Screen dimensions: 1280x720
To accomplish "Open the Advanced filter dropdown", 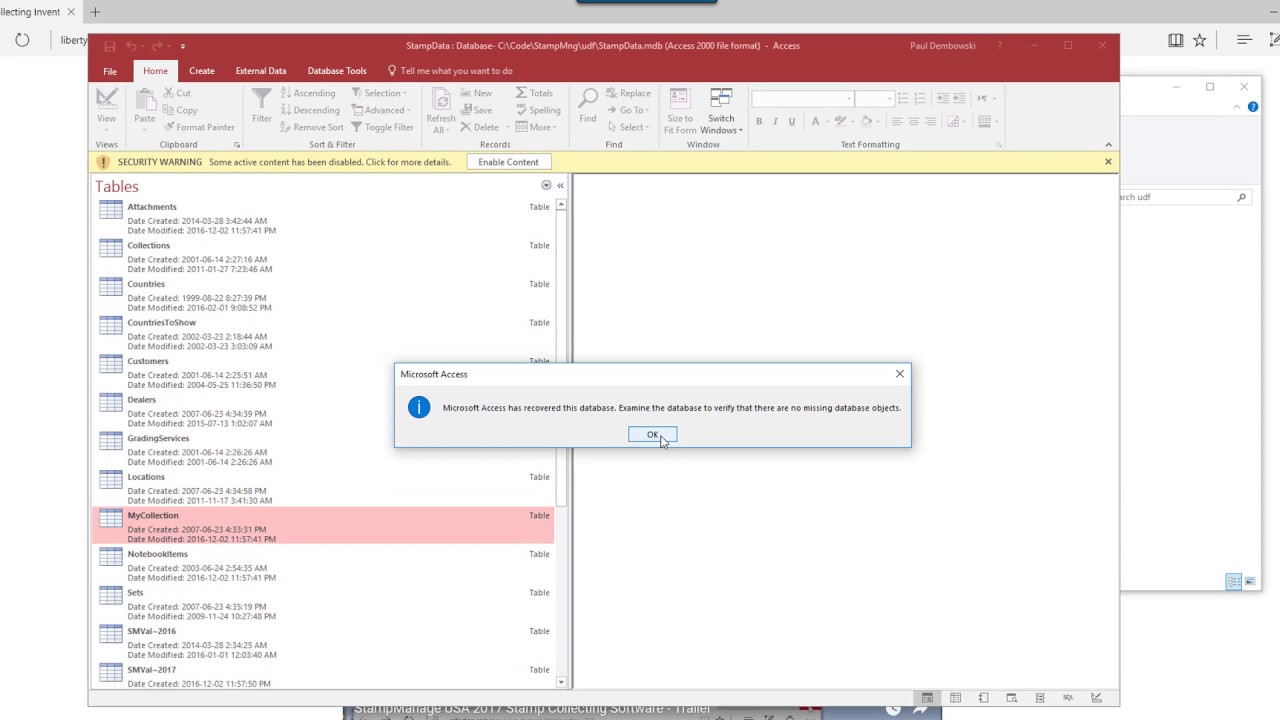I will click(x=381, y=110).
